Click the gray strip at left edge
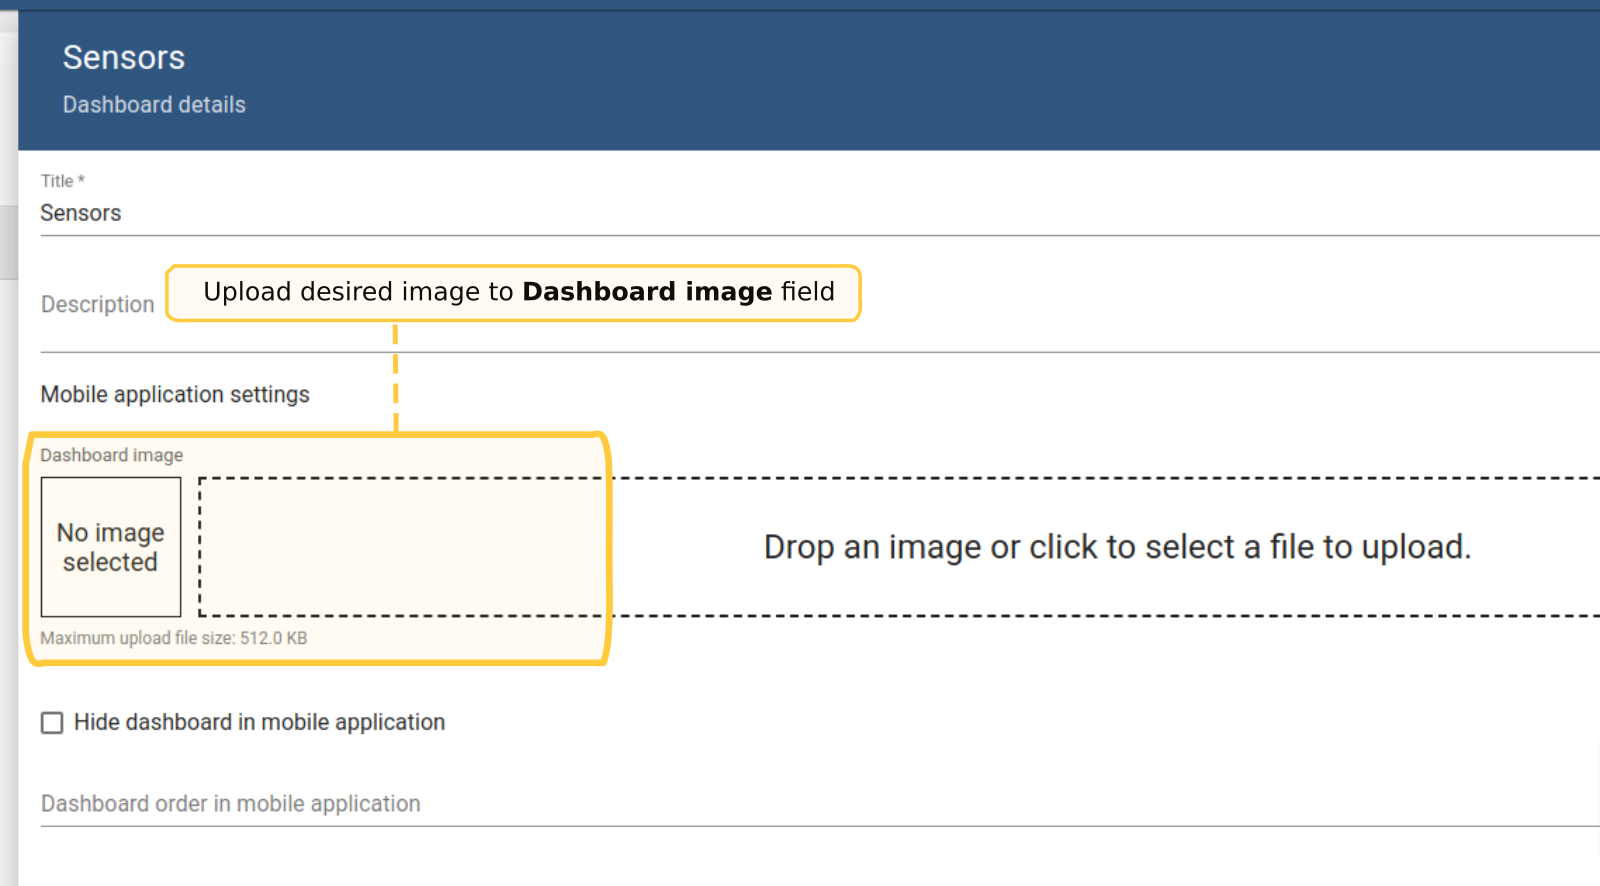This screenshot has height=886, width=1600. click(x=8, y=240)
